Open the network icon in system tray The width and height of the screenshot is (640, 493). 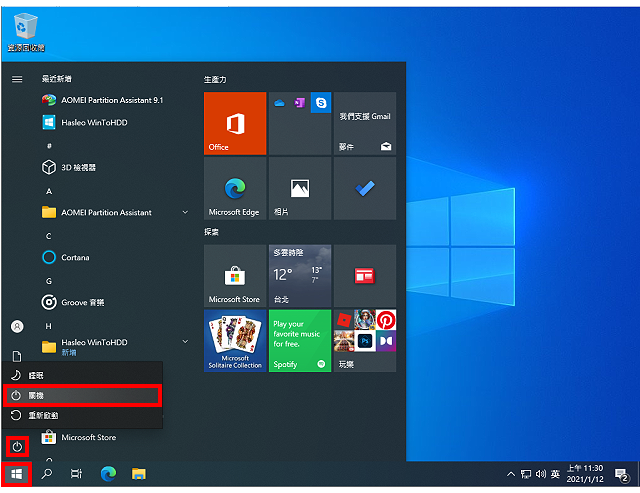[x=526, y=474]
